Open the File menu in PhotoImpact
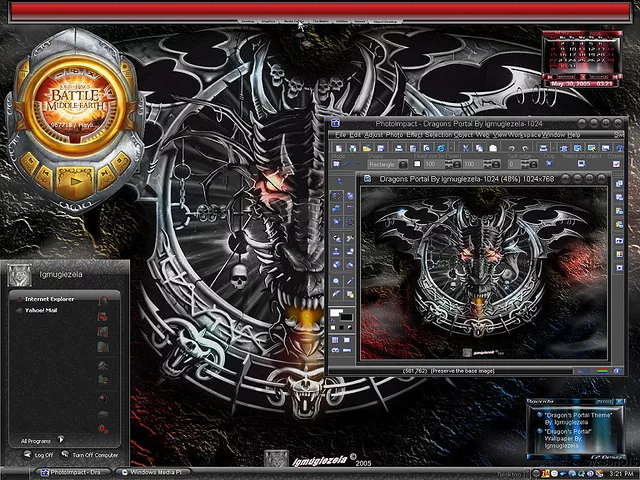Viewport: 640px width, 480px height. (340, 134)
